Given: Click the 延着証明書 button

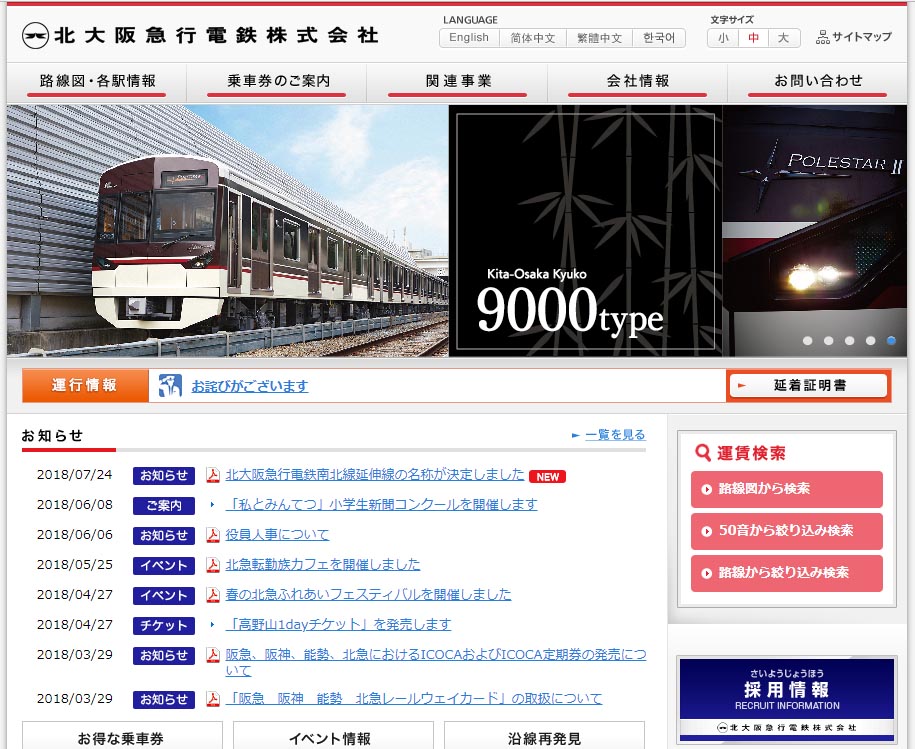Looking at the screenshot, I should tap(808, 385).
